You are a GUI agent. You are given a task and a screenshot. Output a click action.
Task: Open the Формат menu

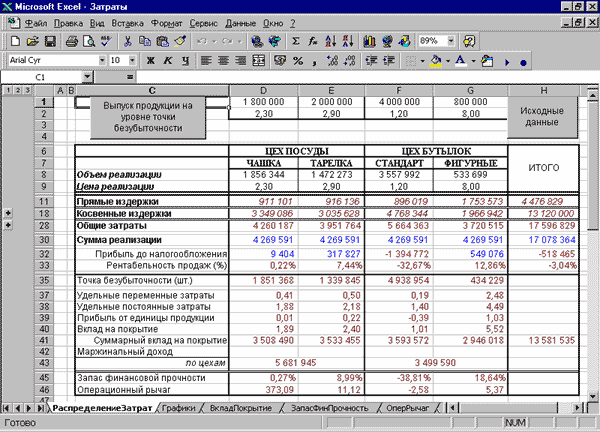point(166,23)
